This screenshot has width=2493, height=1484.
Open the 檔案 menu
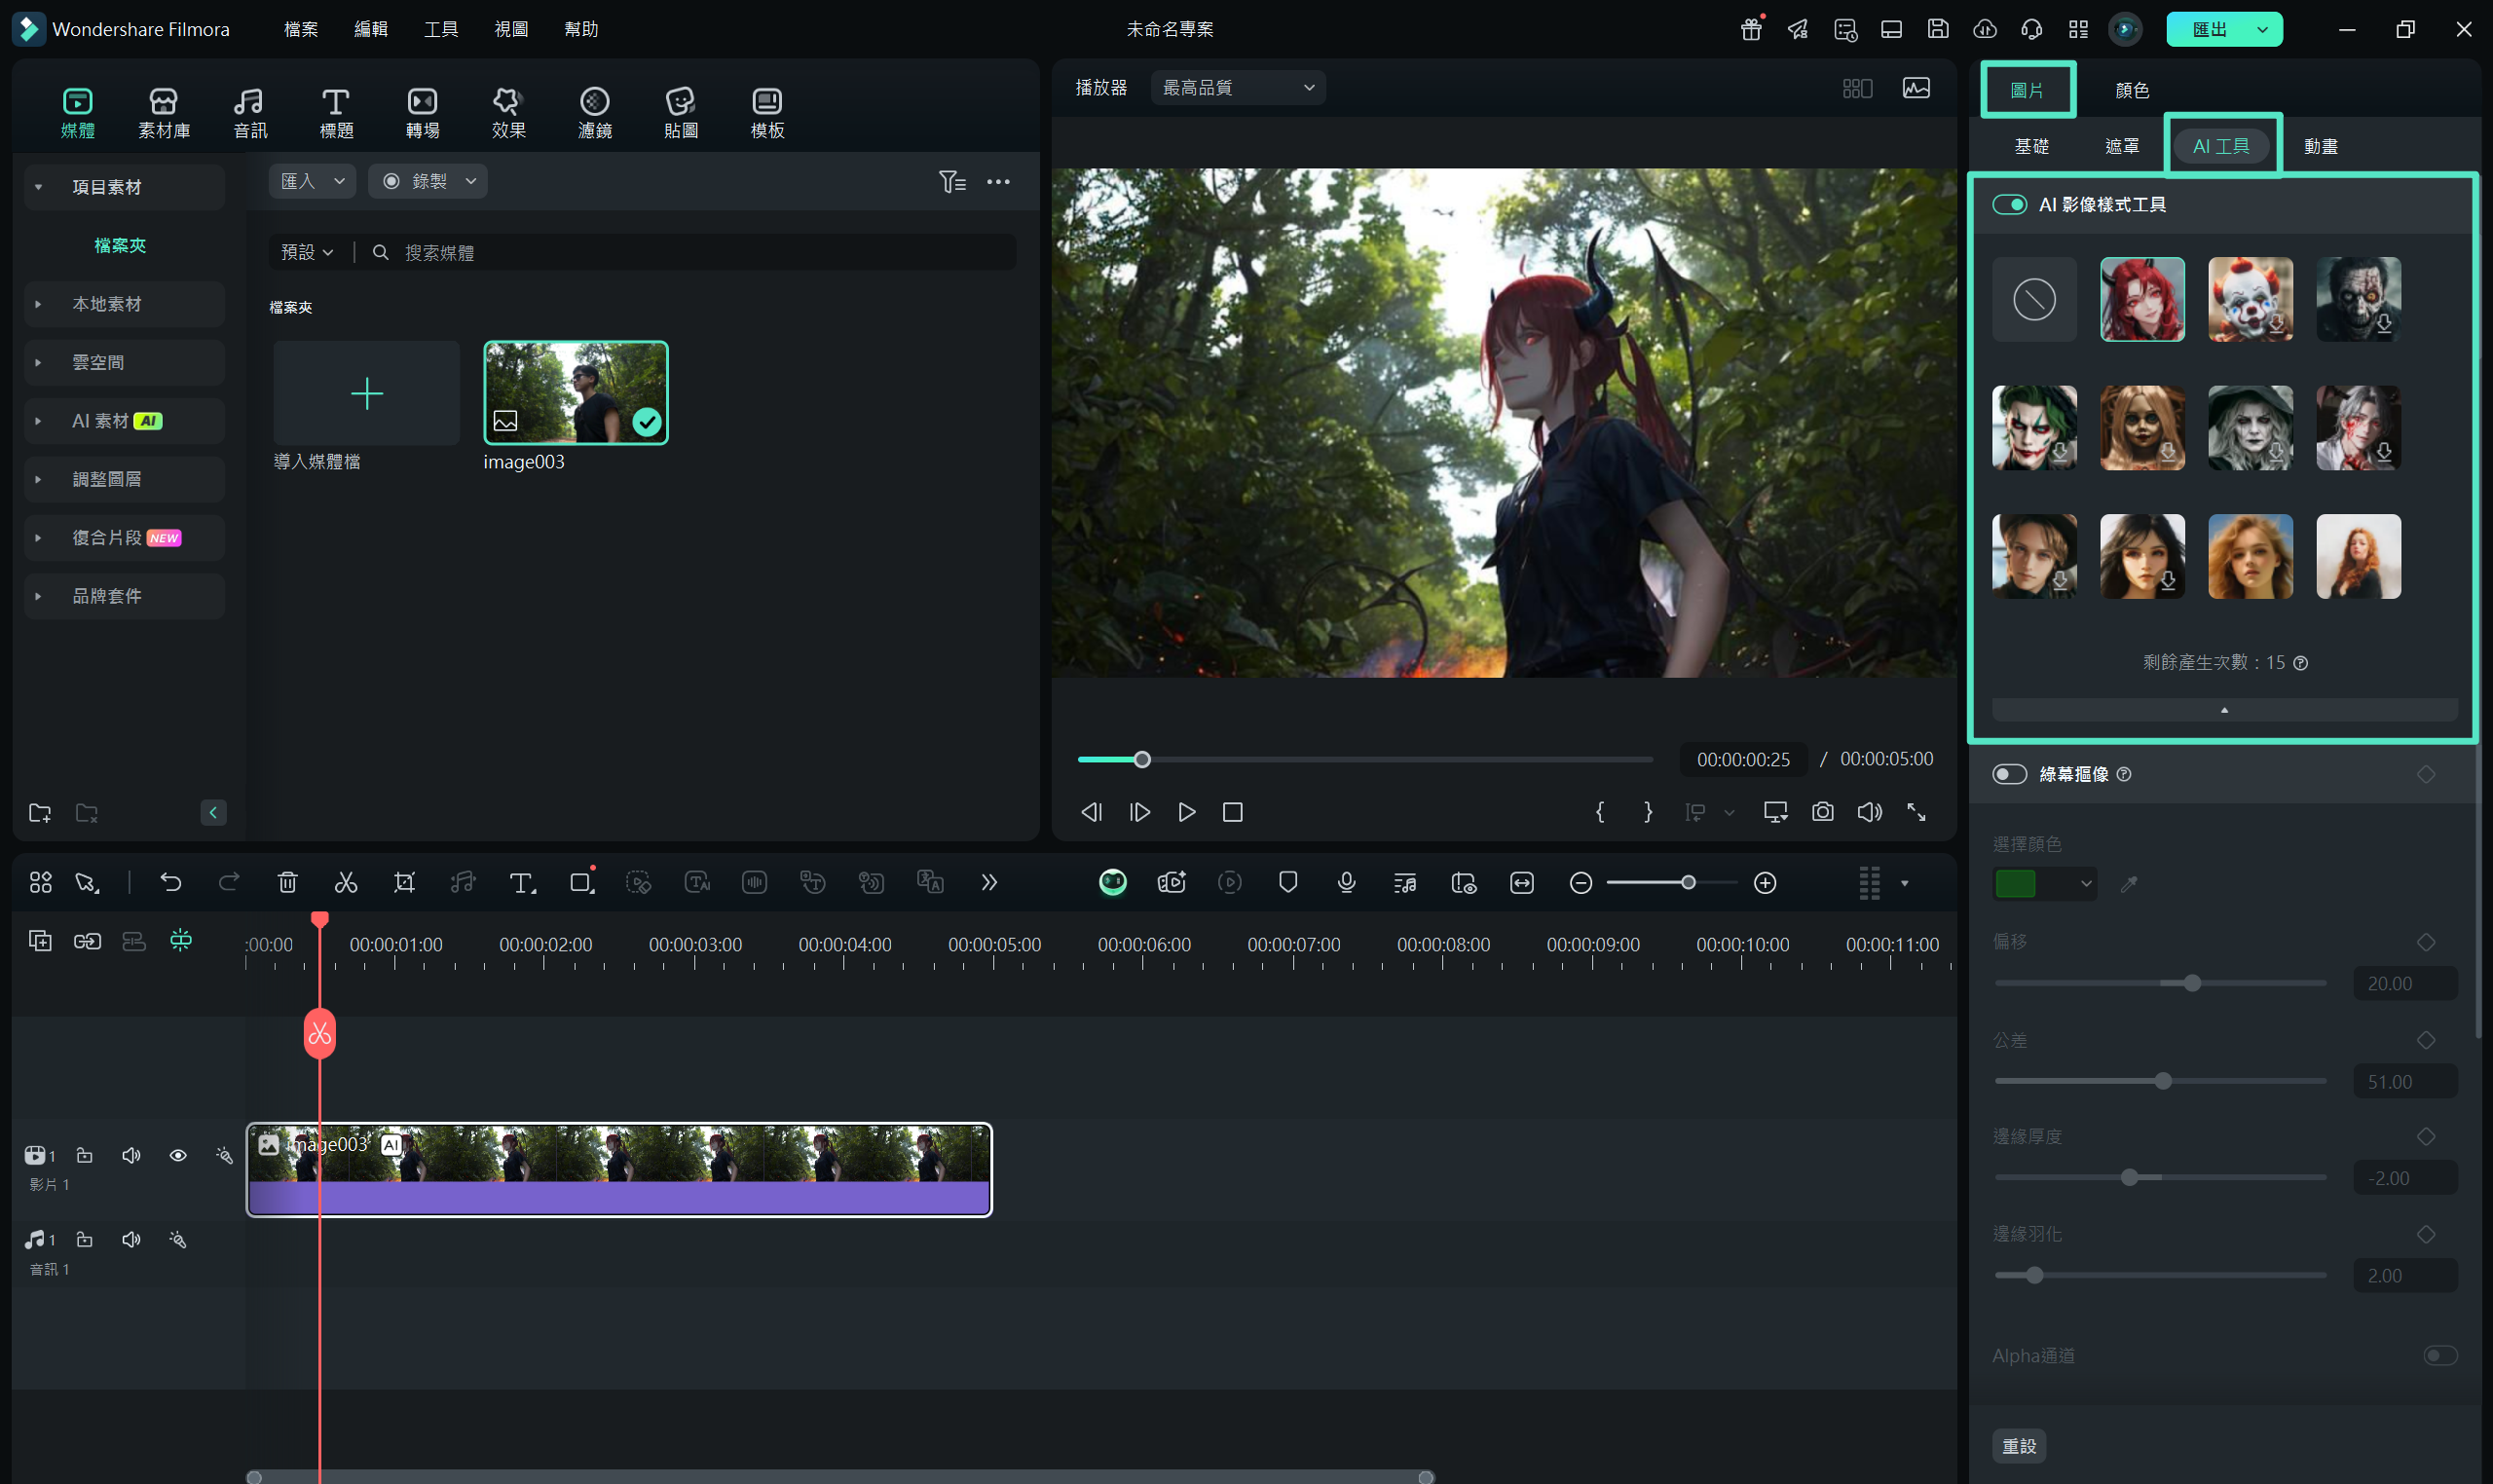[x=301, y=29]
